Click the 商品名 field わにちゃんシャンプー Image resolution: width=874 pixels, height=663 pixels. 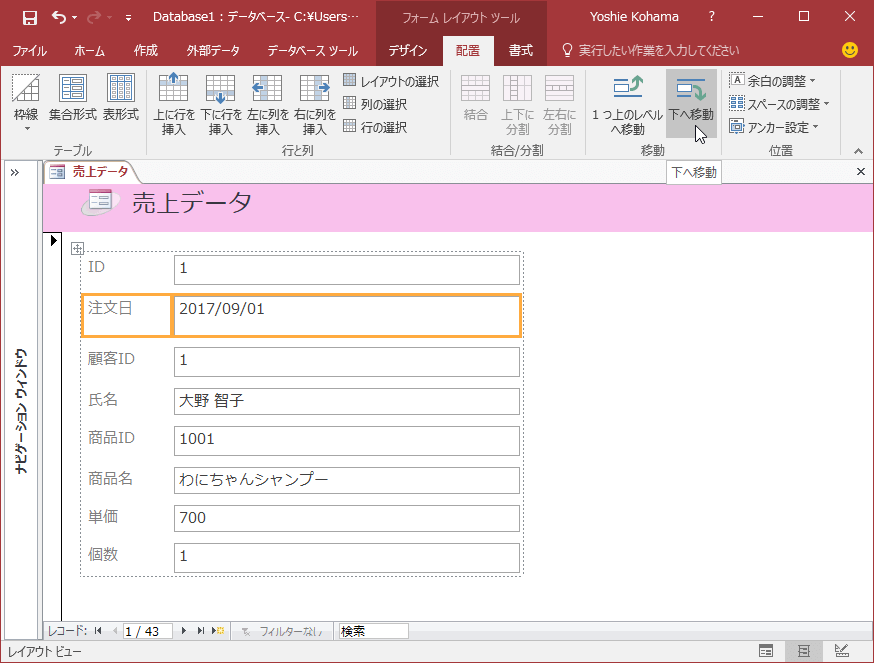point(347,480)
